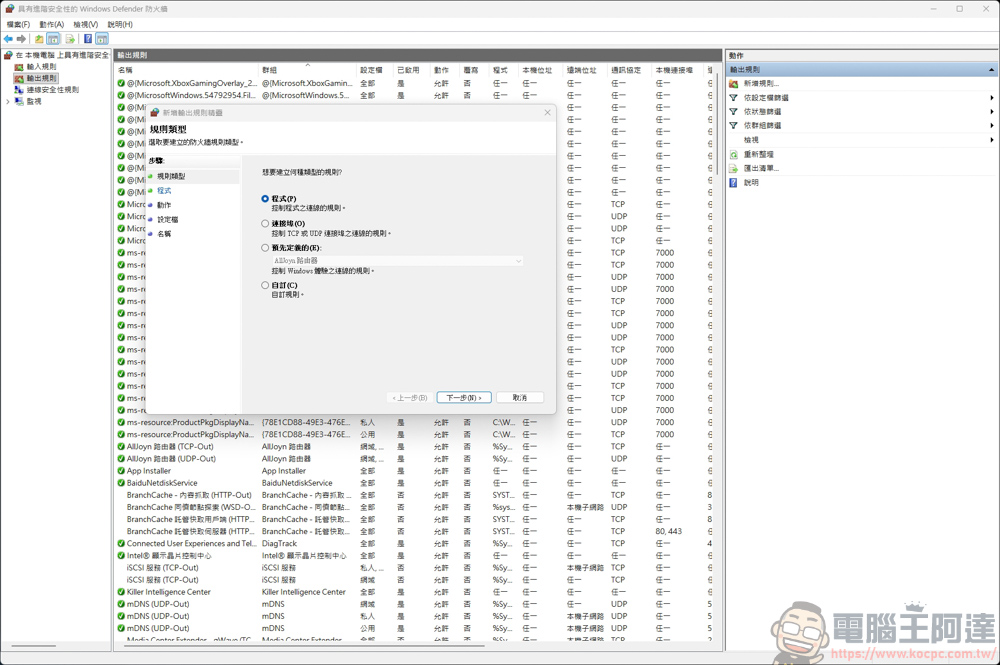1000x665 pixels.
Task: Click the toolbar export list icon
Action: coord(70,39)
